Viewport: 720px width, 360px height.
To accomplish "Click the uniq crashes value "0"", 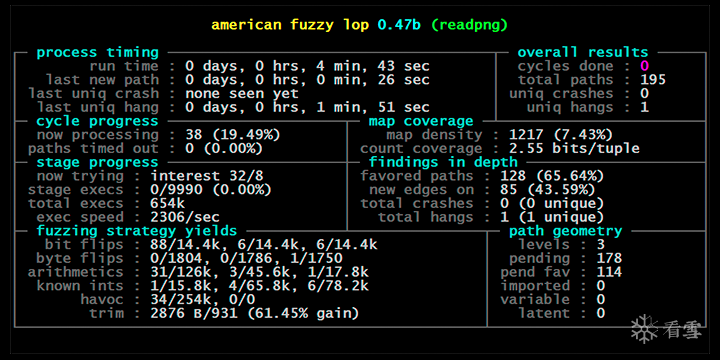I will (x=645, y=94).
